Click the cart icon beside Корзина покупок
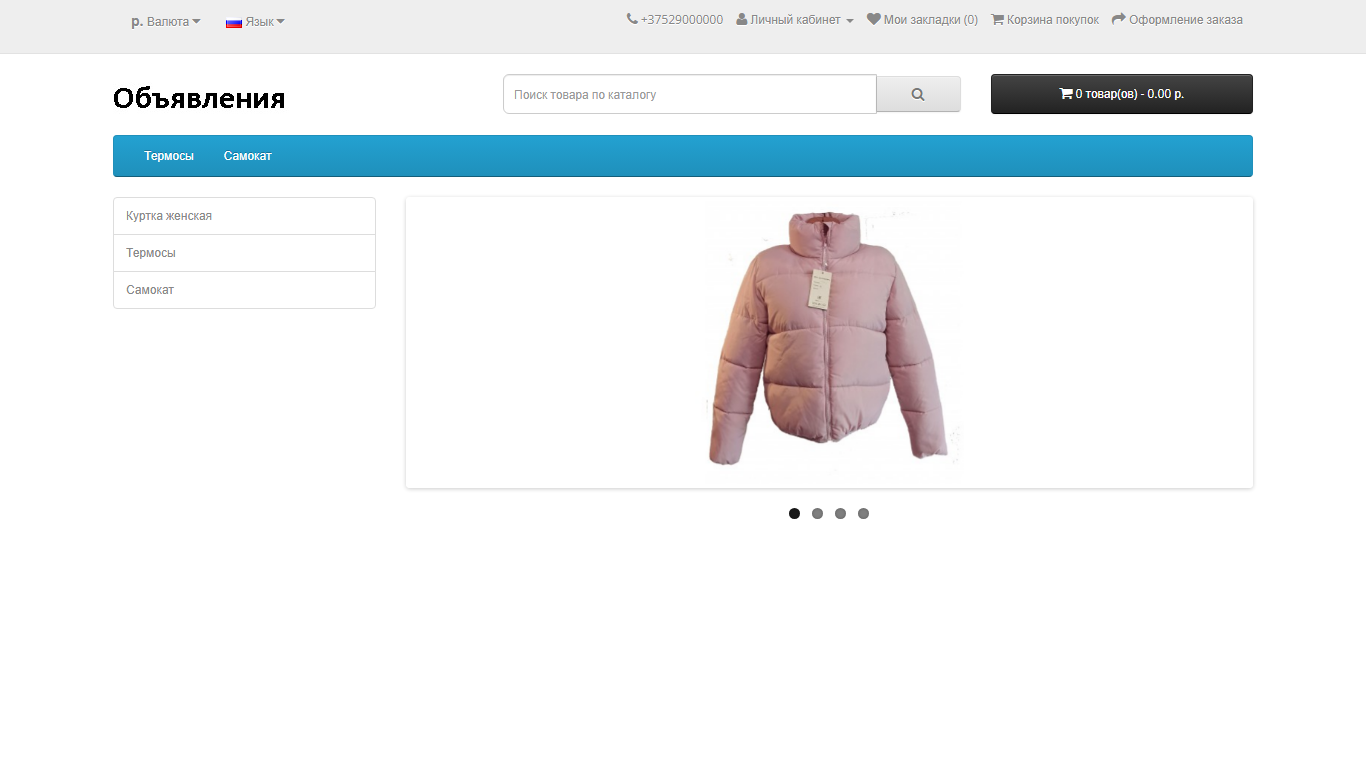This screenshot has height=768, width=1366. point(997,19)
